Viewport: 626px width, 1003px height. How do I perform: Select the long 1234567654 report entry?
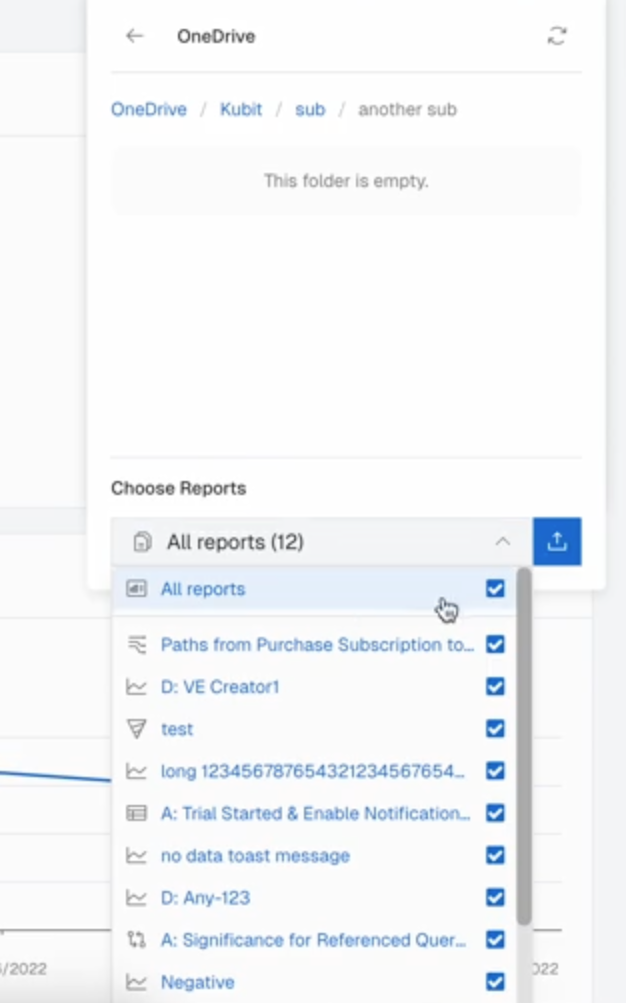click(314, 771)
